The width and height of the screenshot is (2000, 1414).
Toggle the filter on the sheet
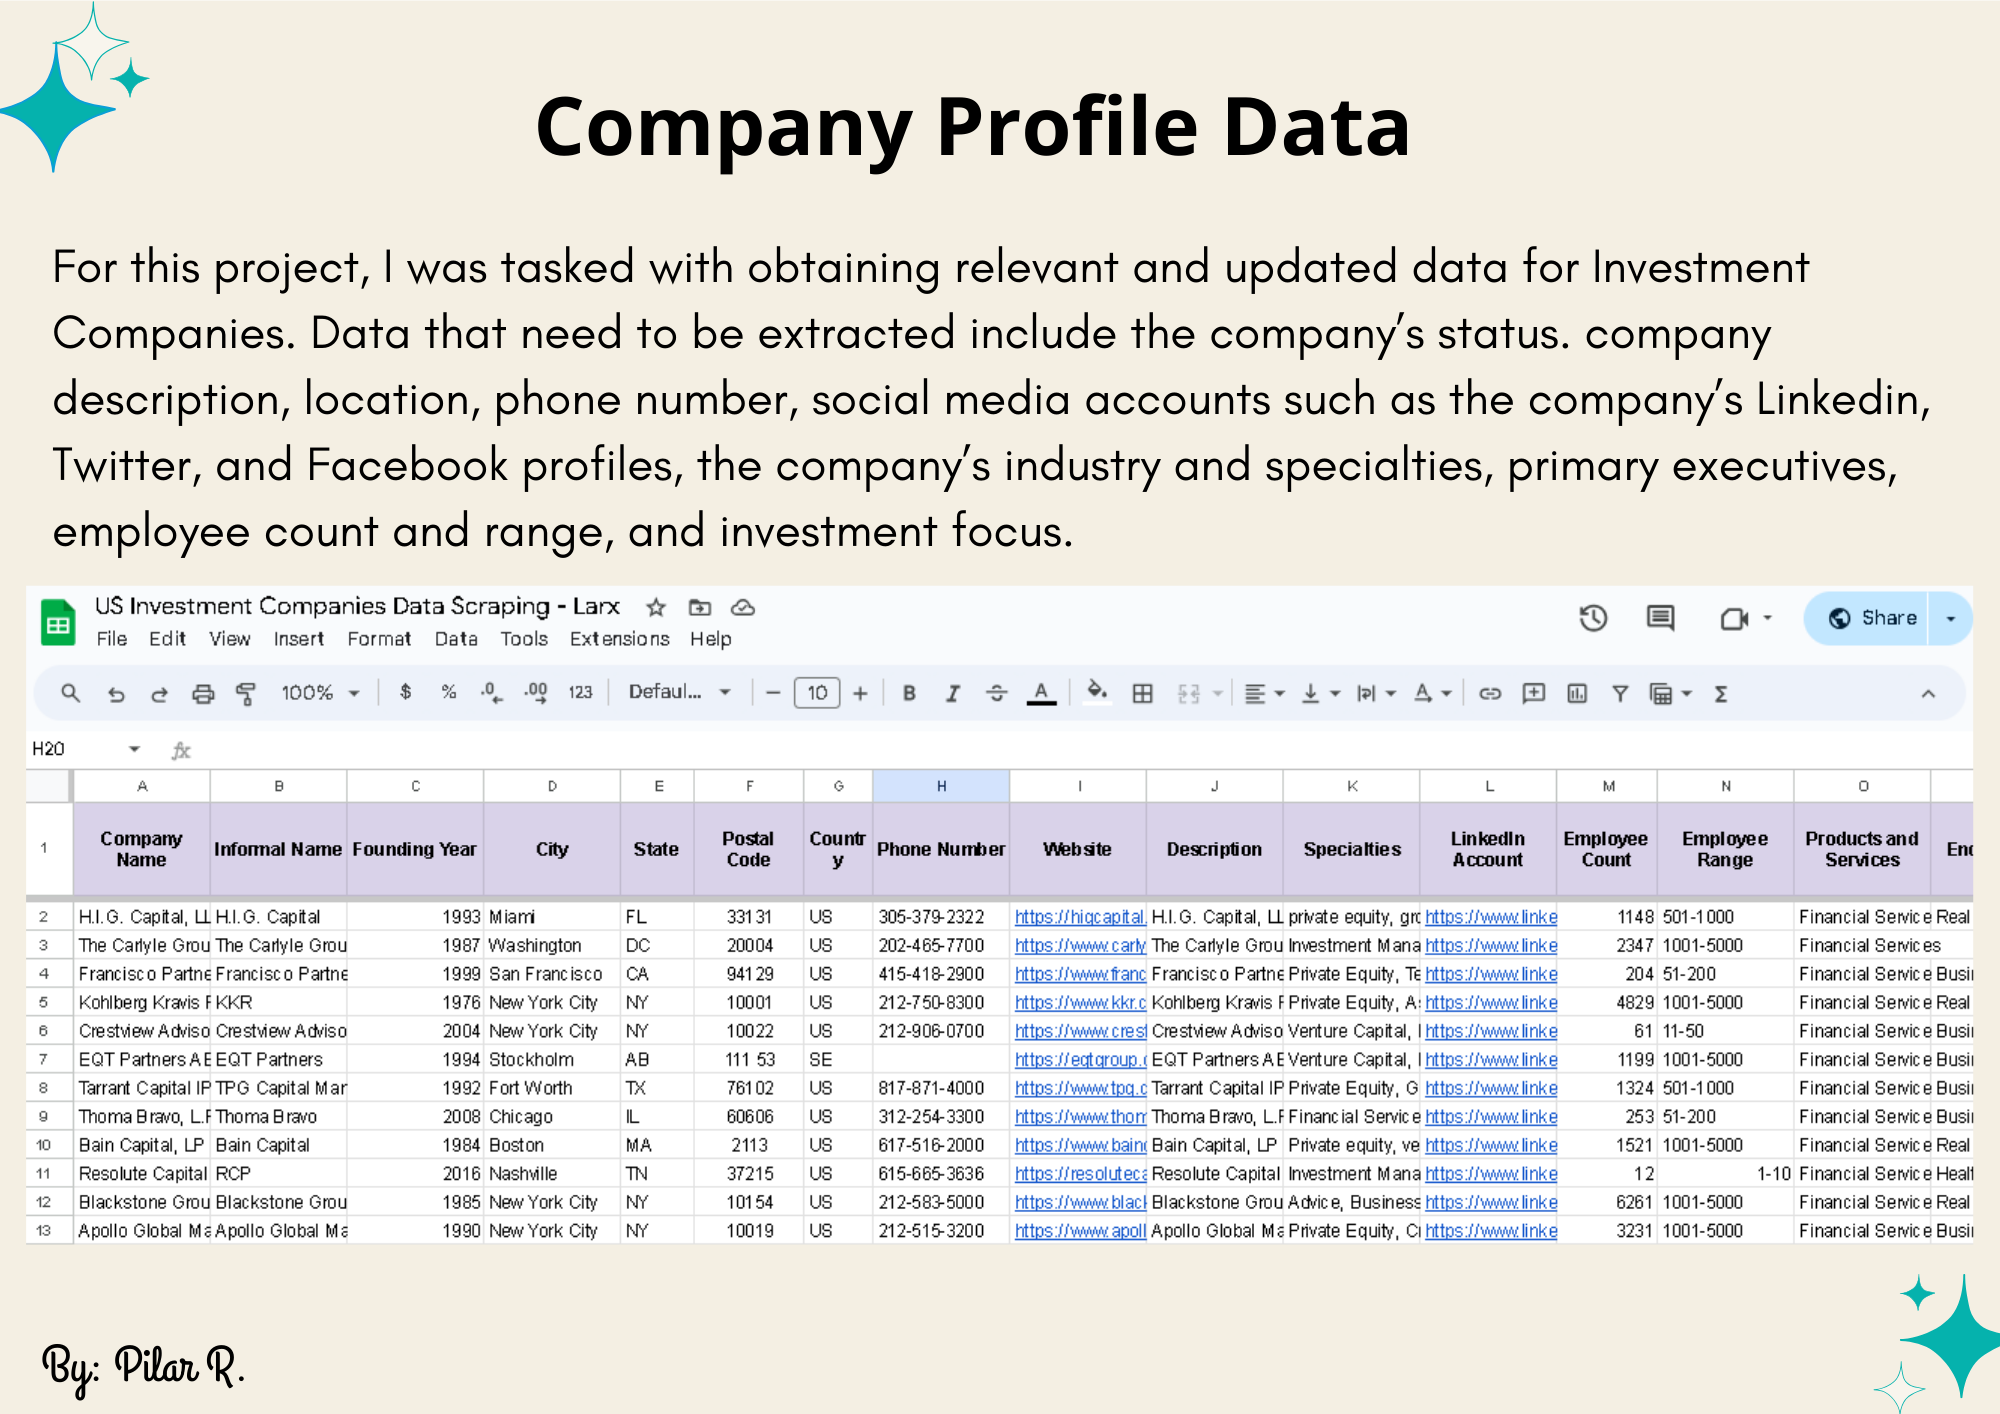(1620, 693)
